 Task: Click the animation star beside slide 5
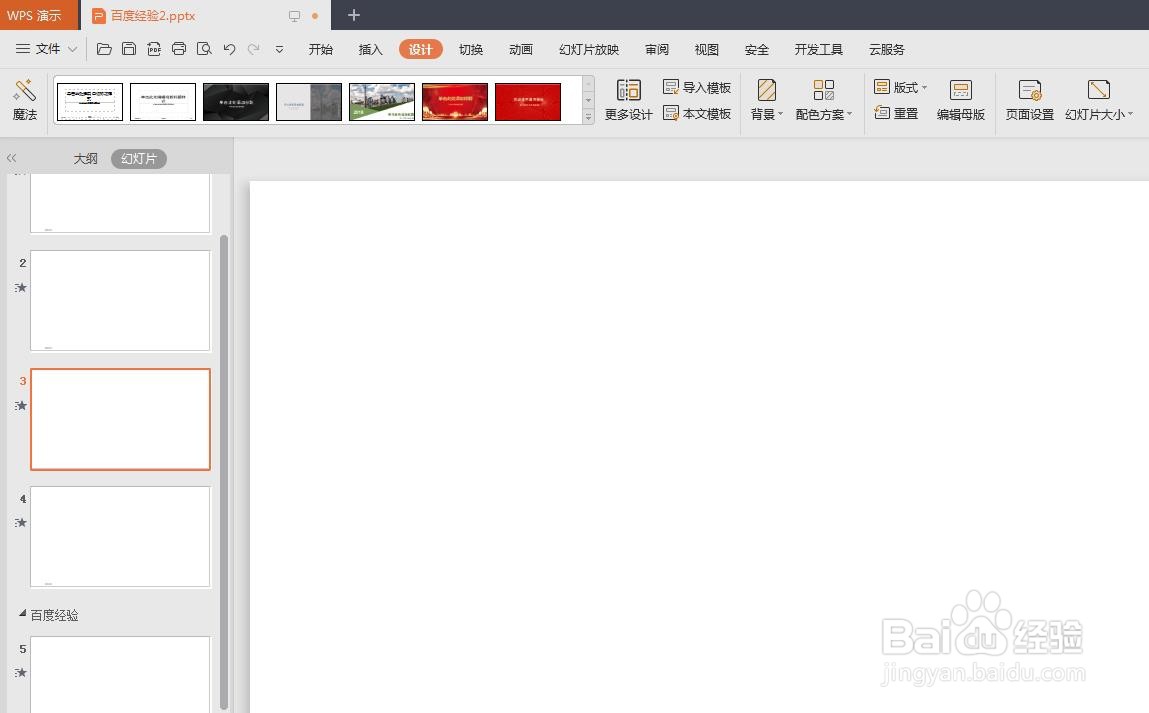(21, 672)
